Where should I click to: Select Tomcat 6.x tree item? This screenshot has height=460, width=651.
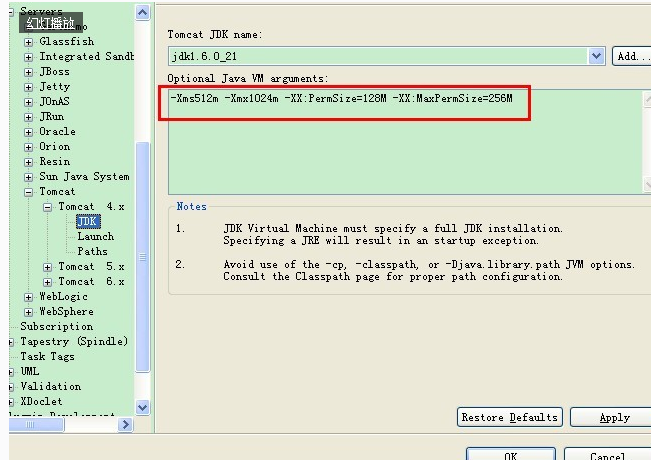pos(91,281)
